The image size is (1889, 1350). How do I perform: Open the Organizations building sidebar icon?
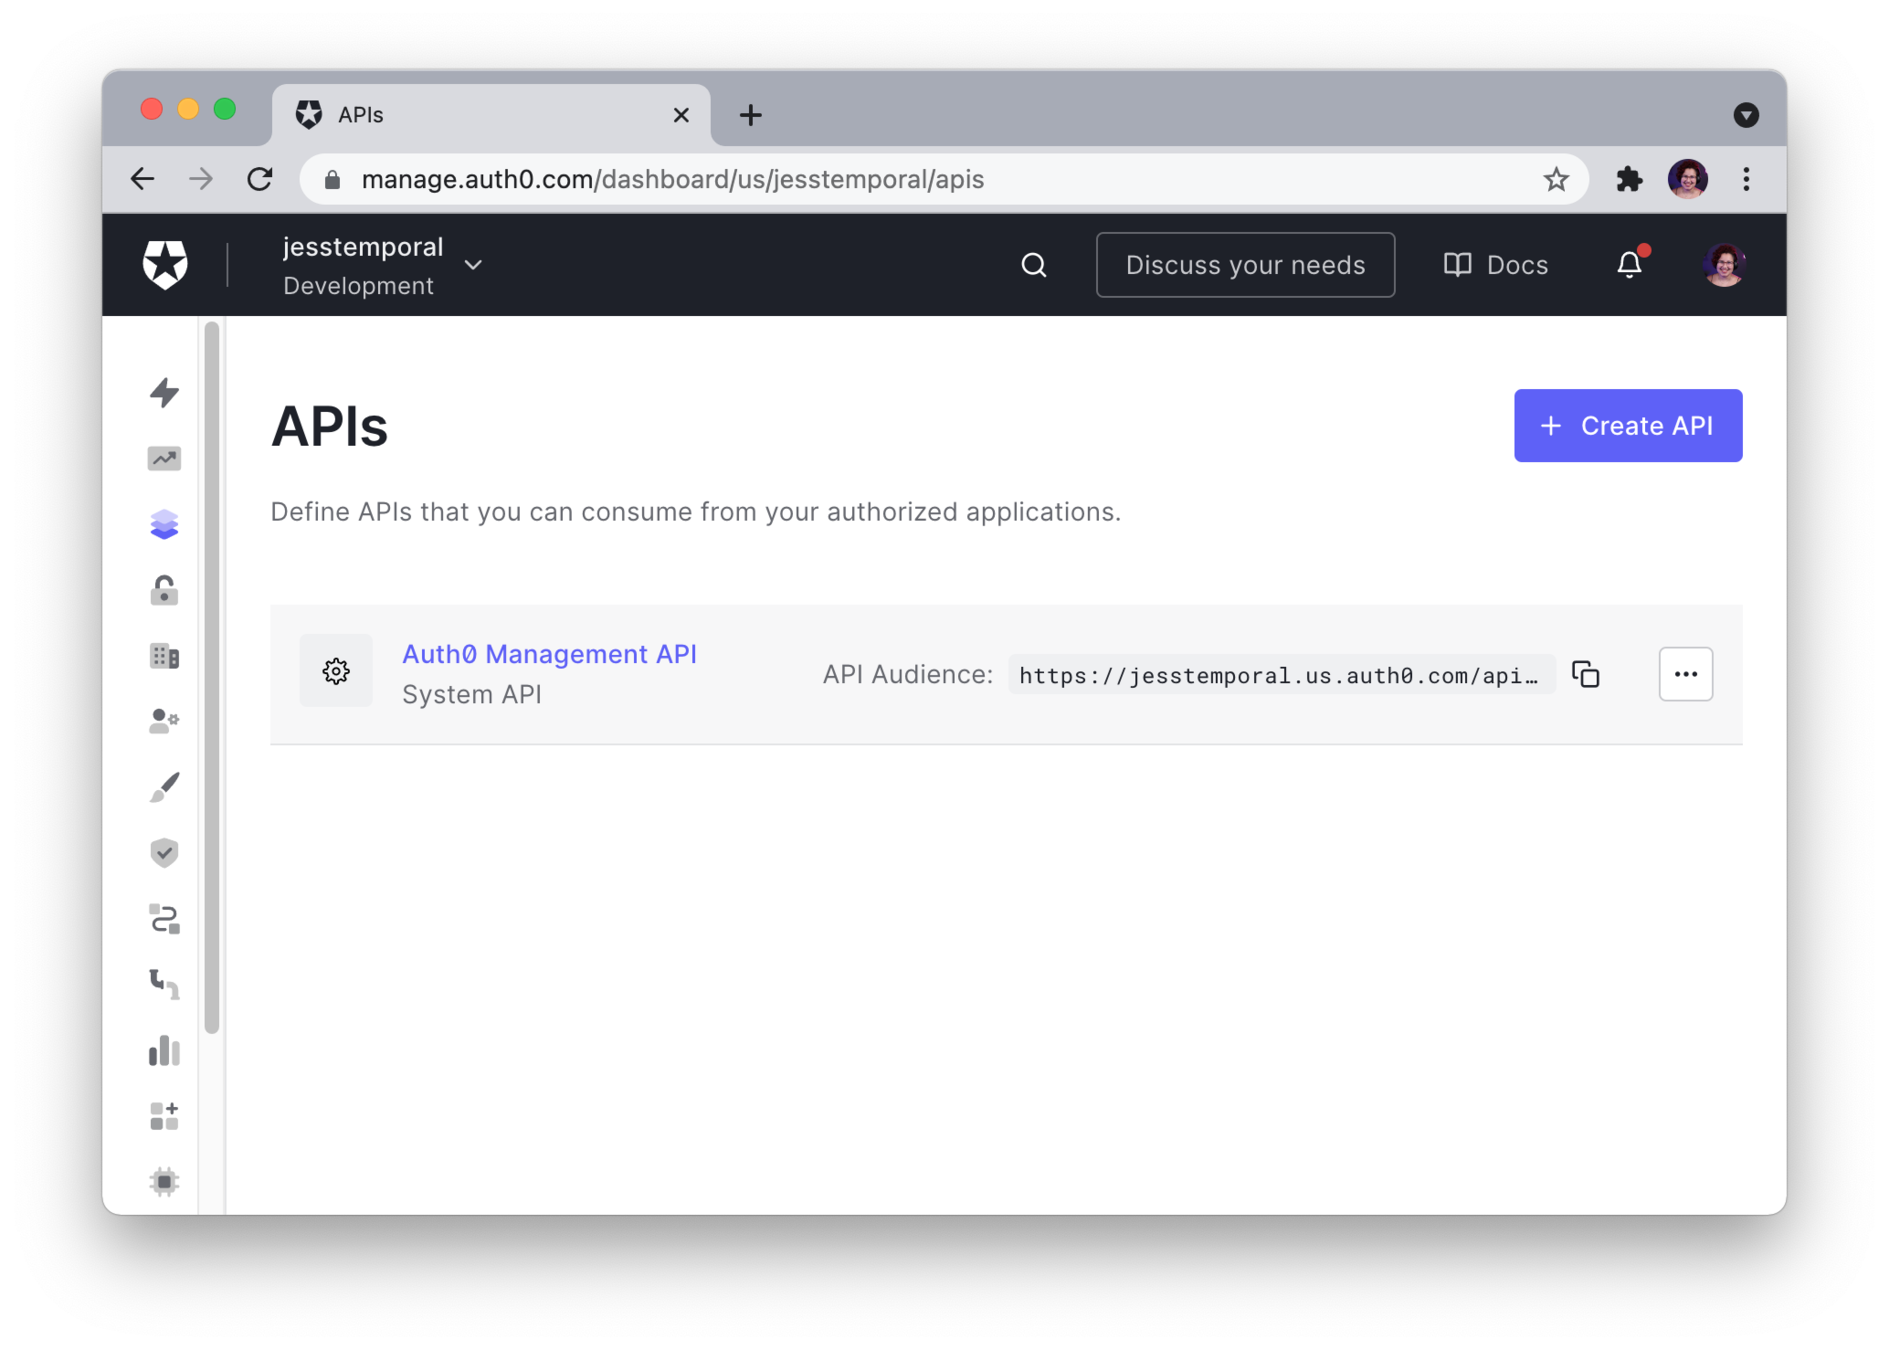(164, 656)
